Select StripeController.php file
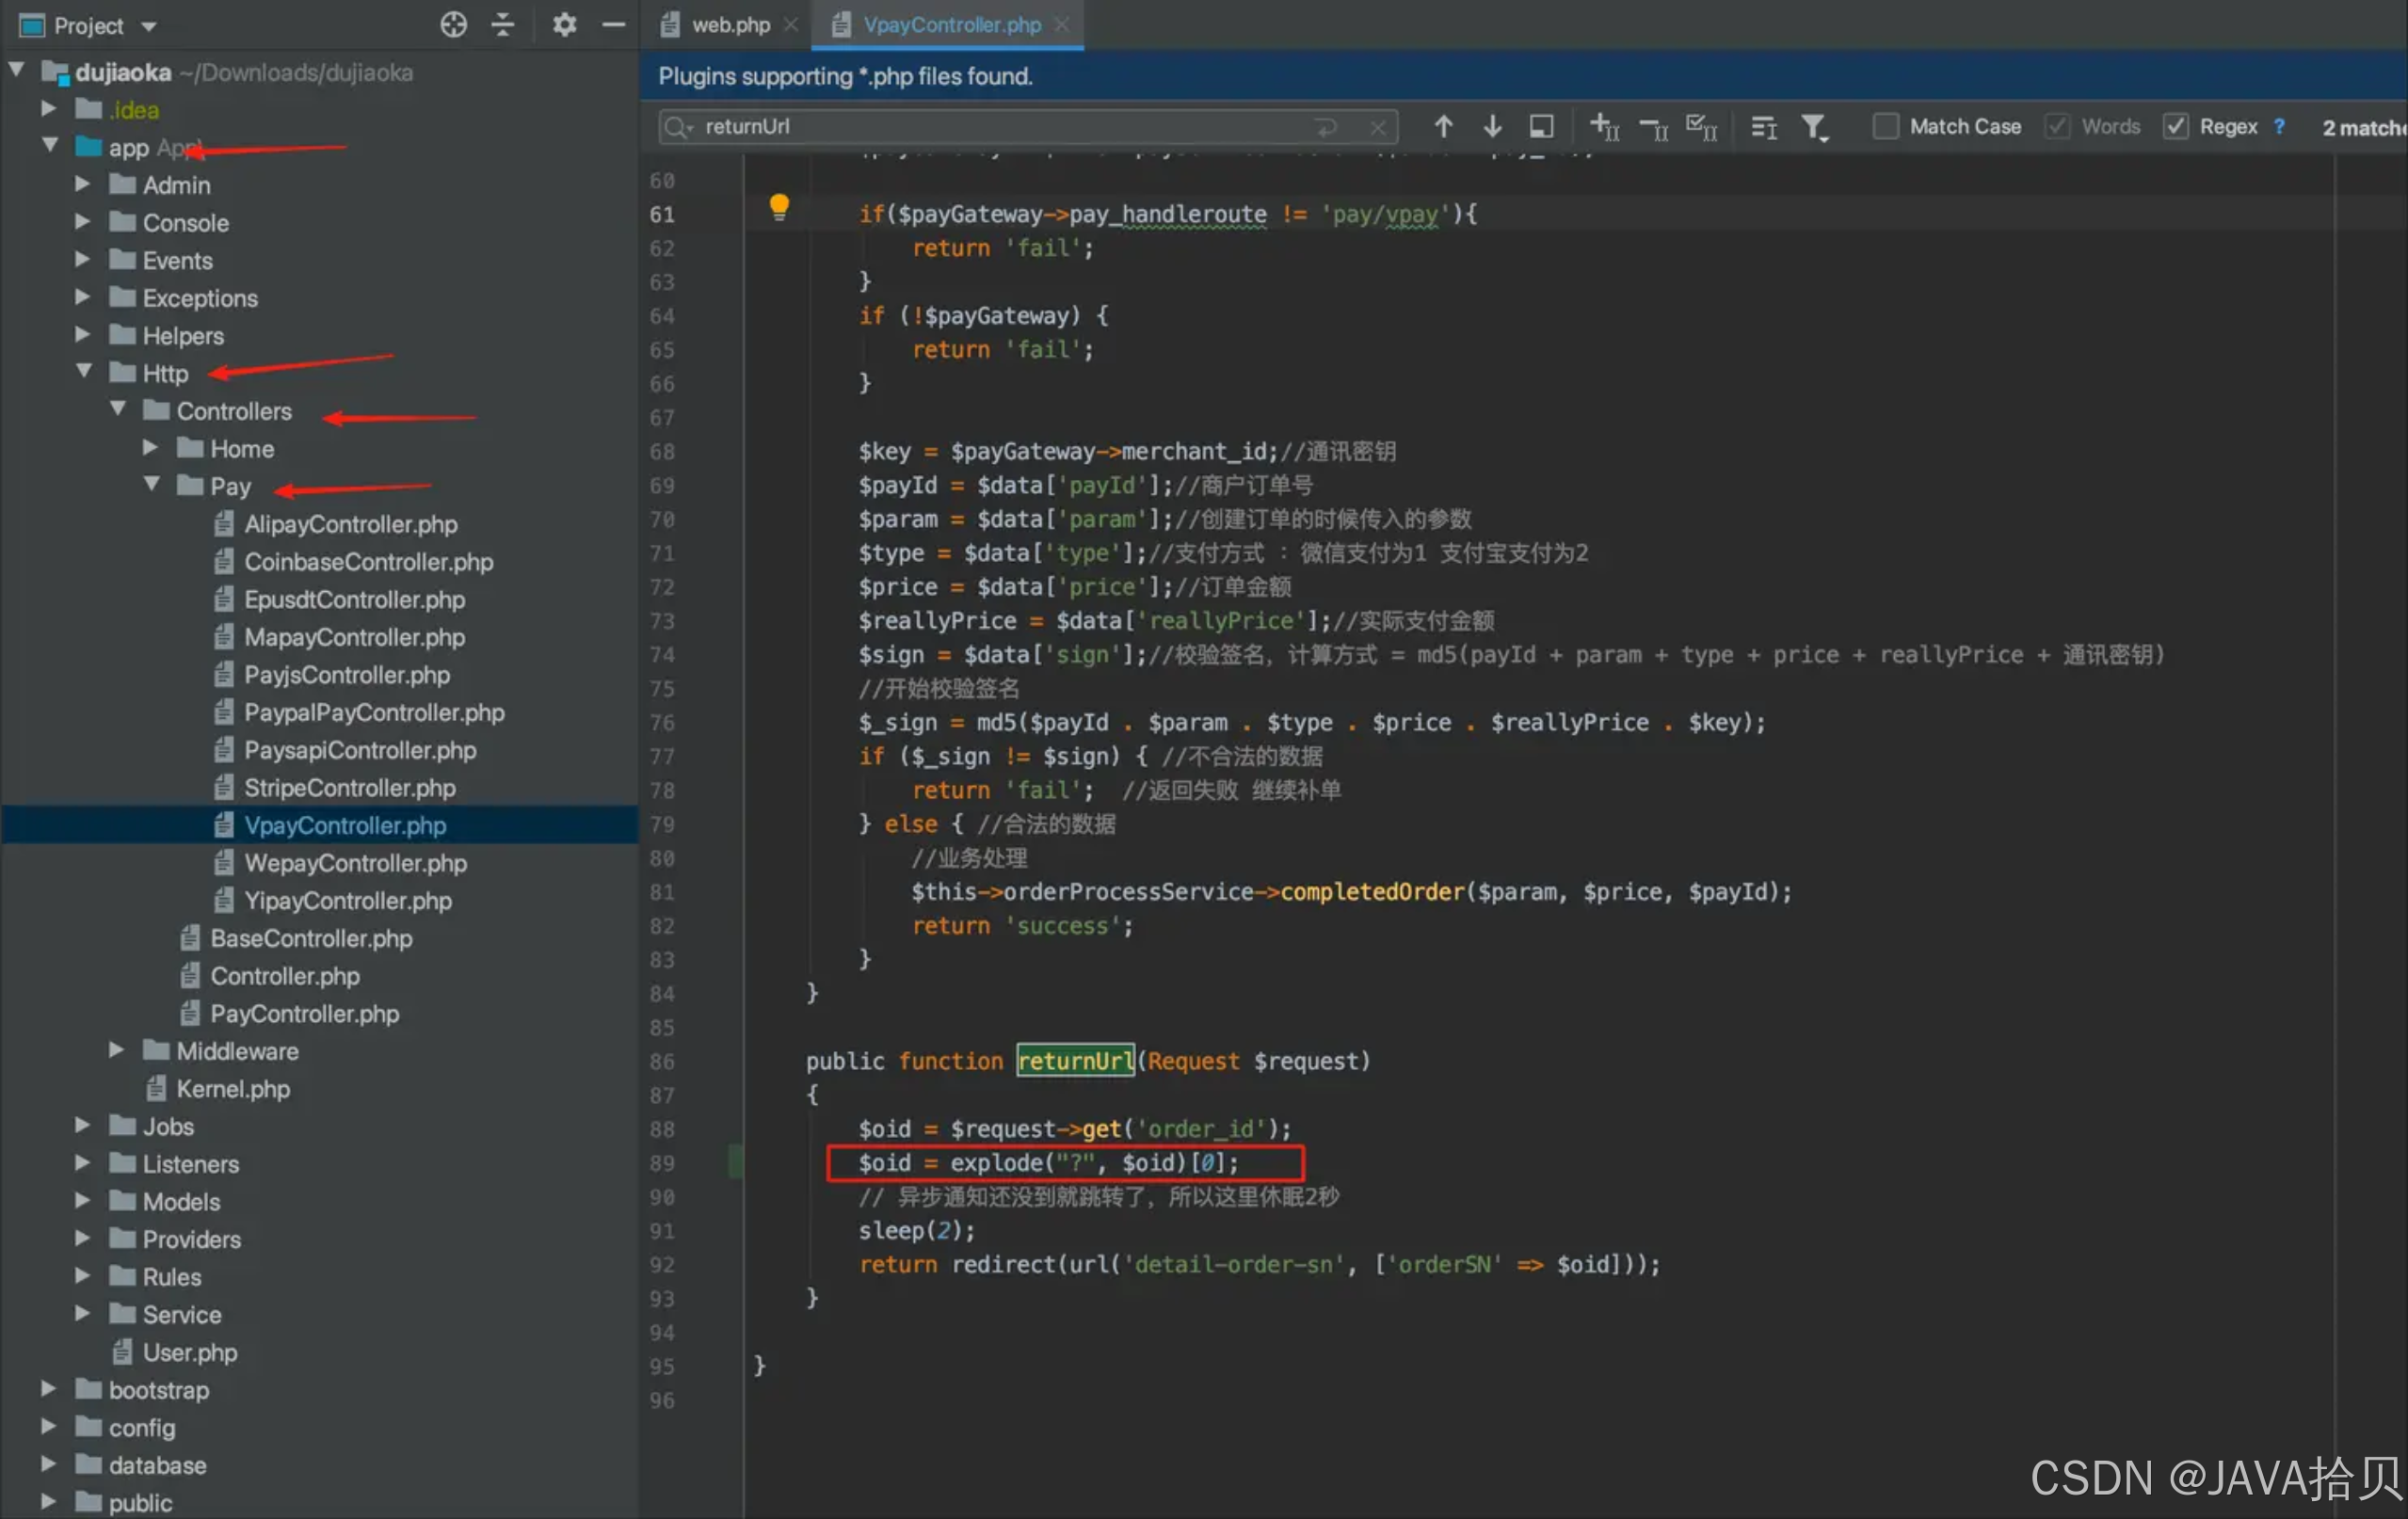Viewport: 2408px width, 1519px height. (349, 788)
